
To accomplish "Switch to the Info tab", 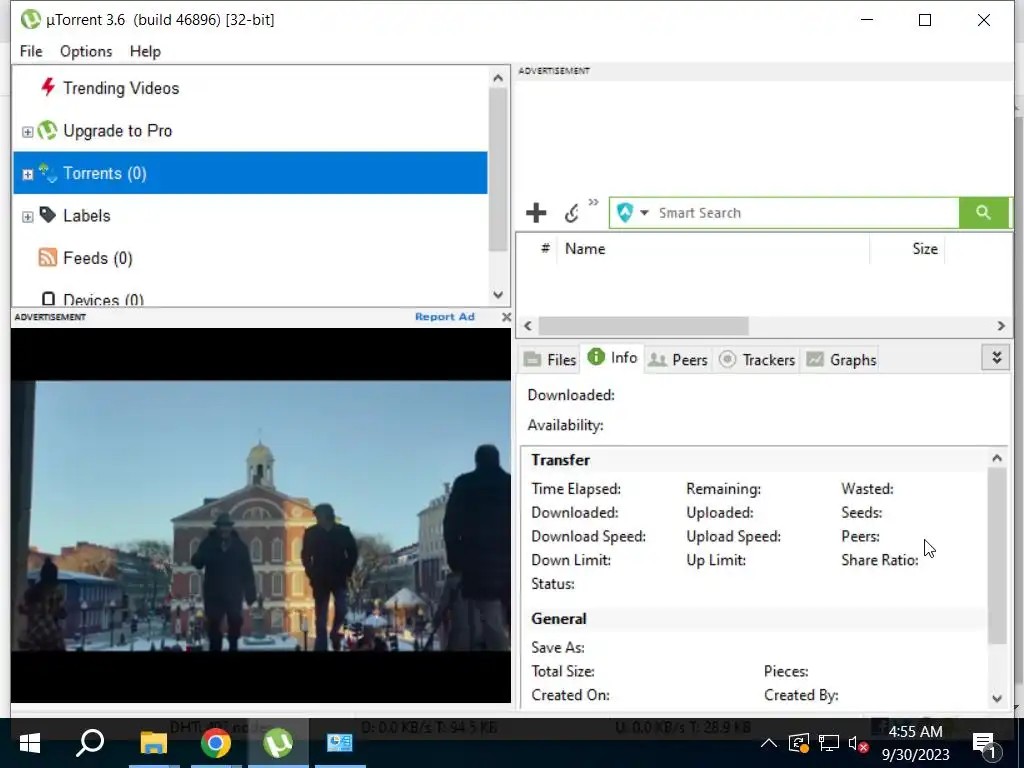I will point(613,358).
